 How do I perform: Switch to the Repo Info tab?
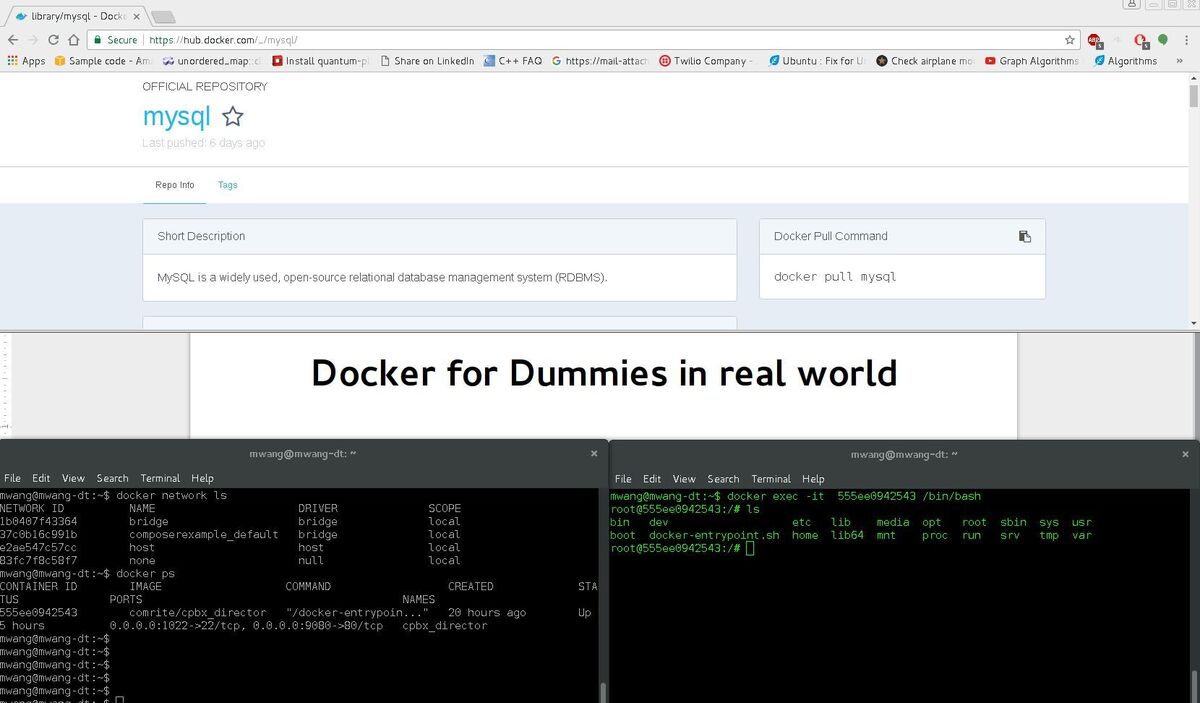(x=175, y=185)
